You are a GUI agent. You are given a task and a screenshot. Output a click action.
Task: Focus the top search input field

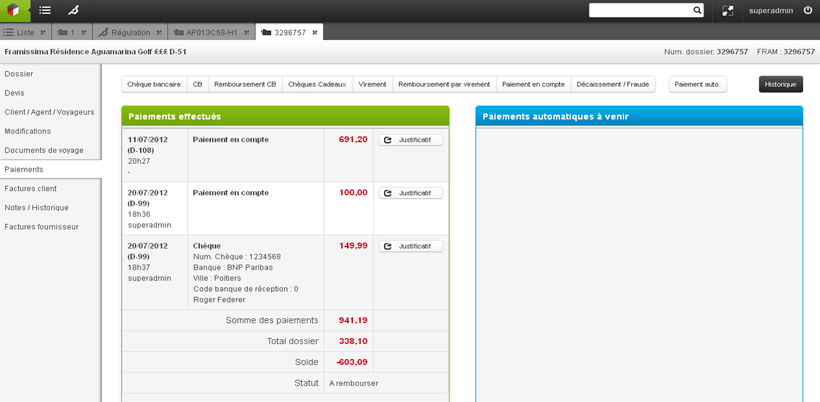click(x=640, y=11)
